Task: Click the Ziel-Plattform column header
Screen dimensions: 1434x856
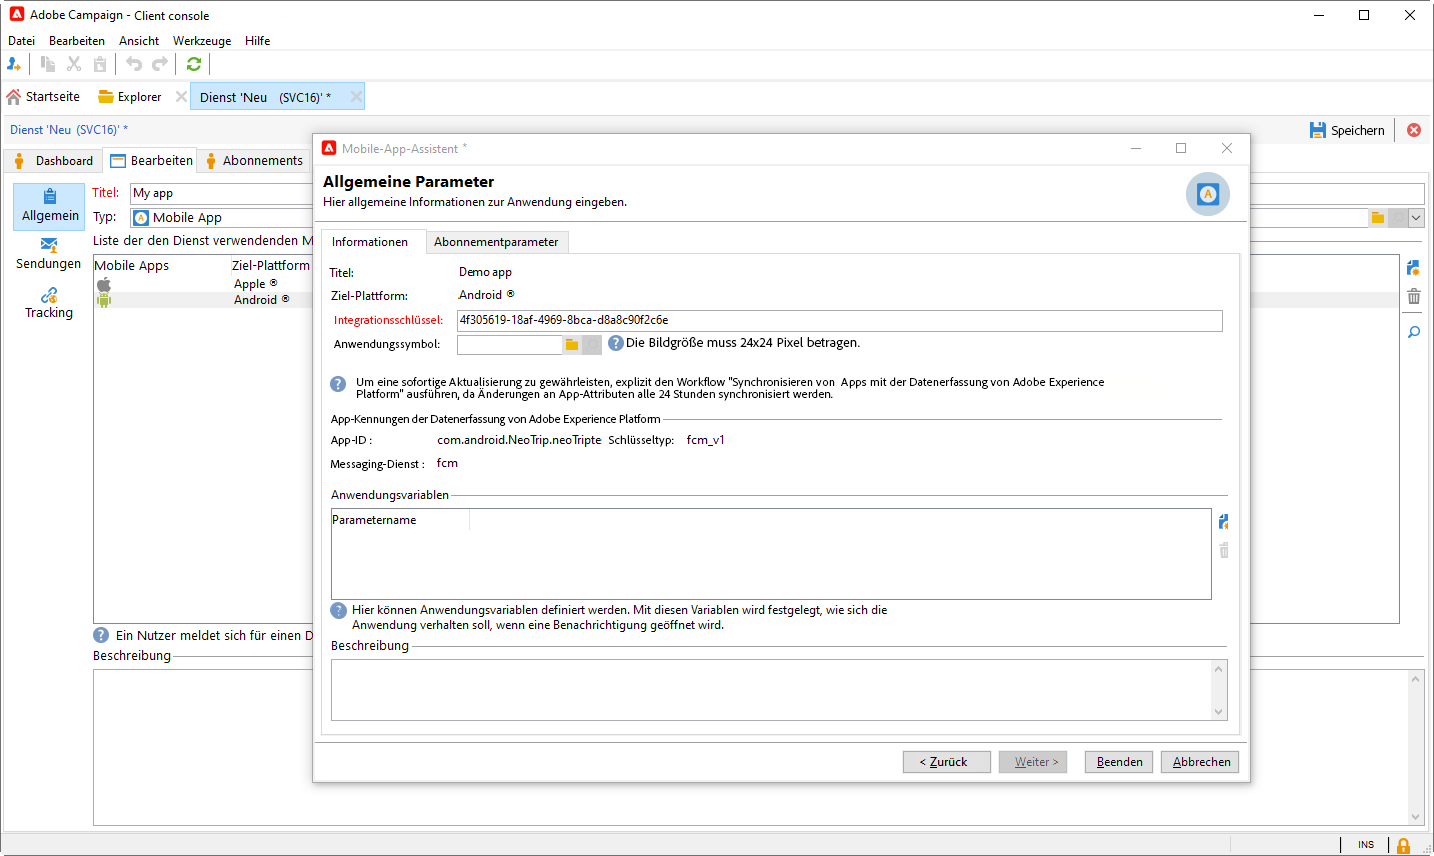Action: click(271, 265)
